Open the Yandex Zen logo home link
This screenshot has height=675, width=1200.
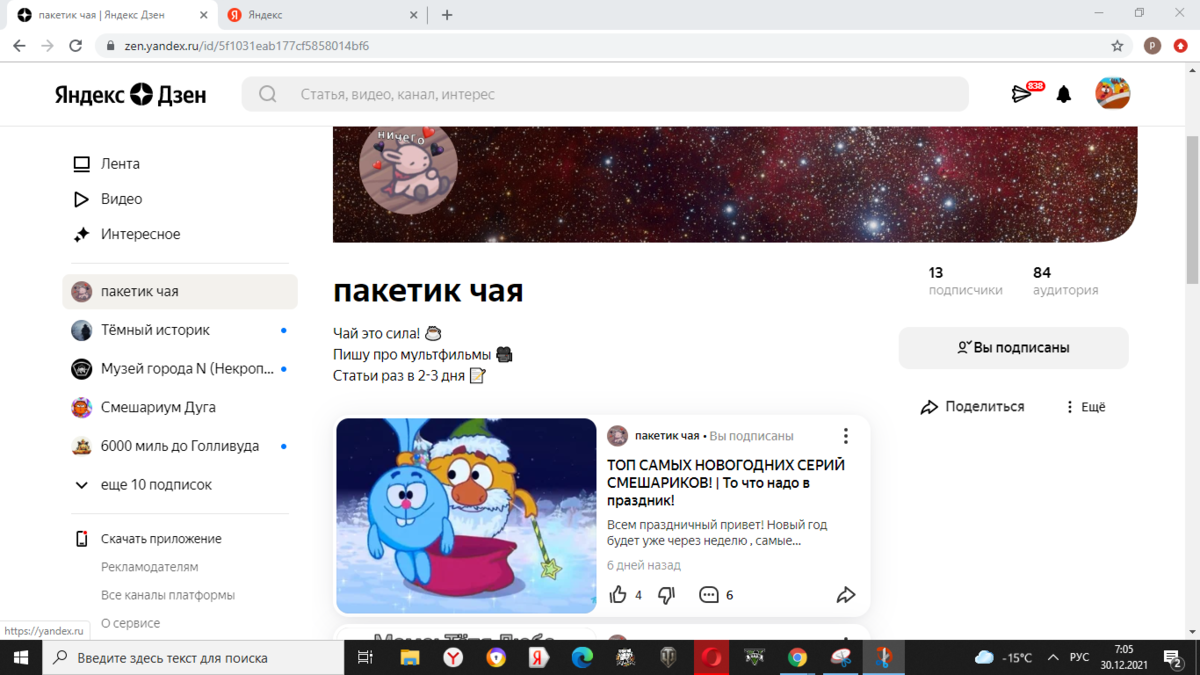point(130,94)
